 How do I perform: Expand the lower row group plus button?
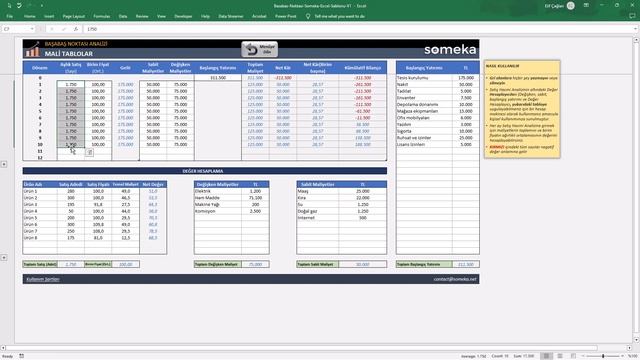tap(4, 258)
